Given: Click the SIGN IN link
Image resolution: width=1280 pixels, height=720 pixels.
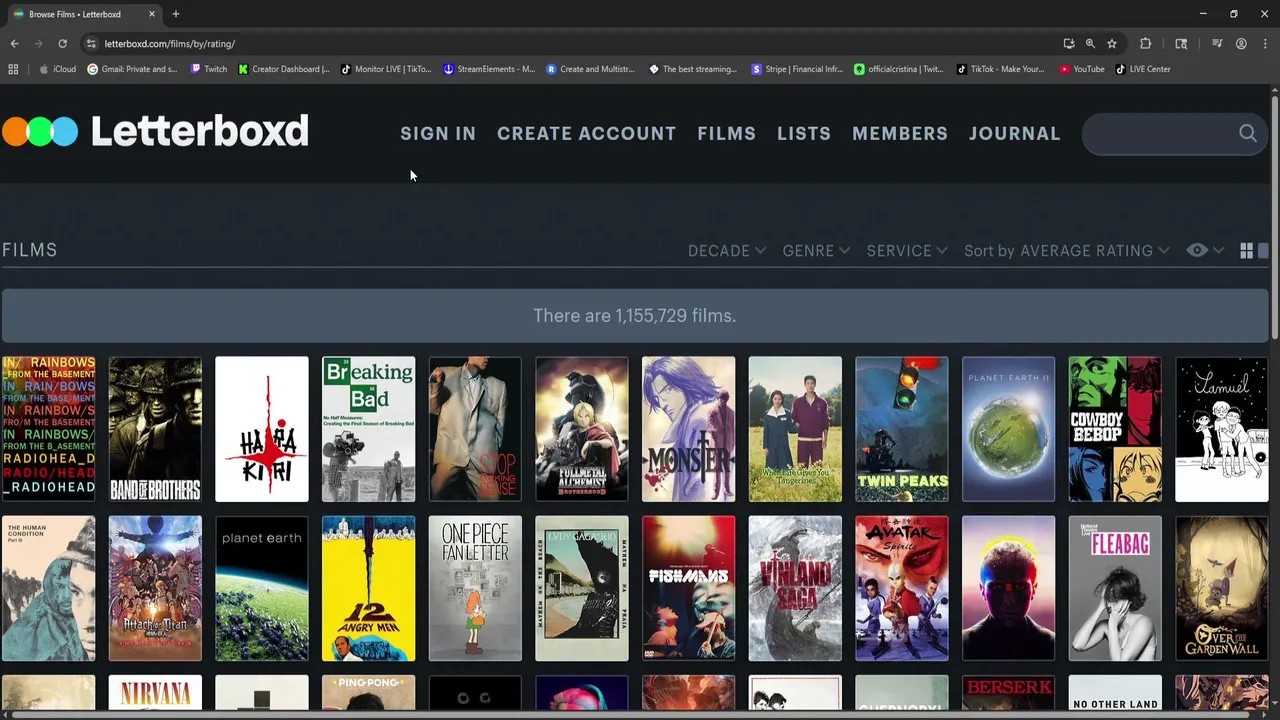Looking at the screenshot, I should [438, 133].
